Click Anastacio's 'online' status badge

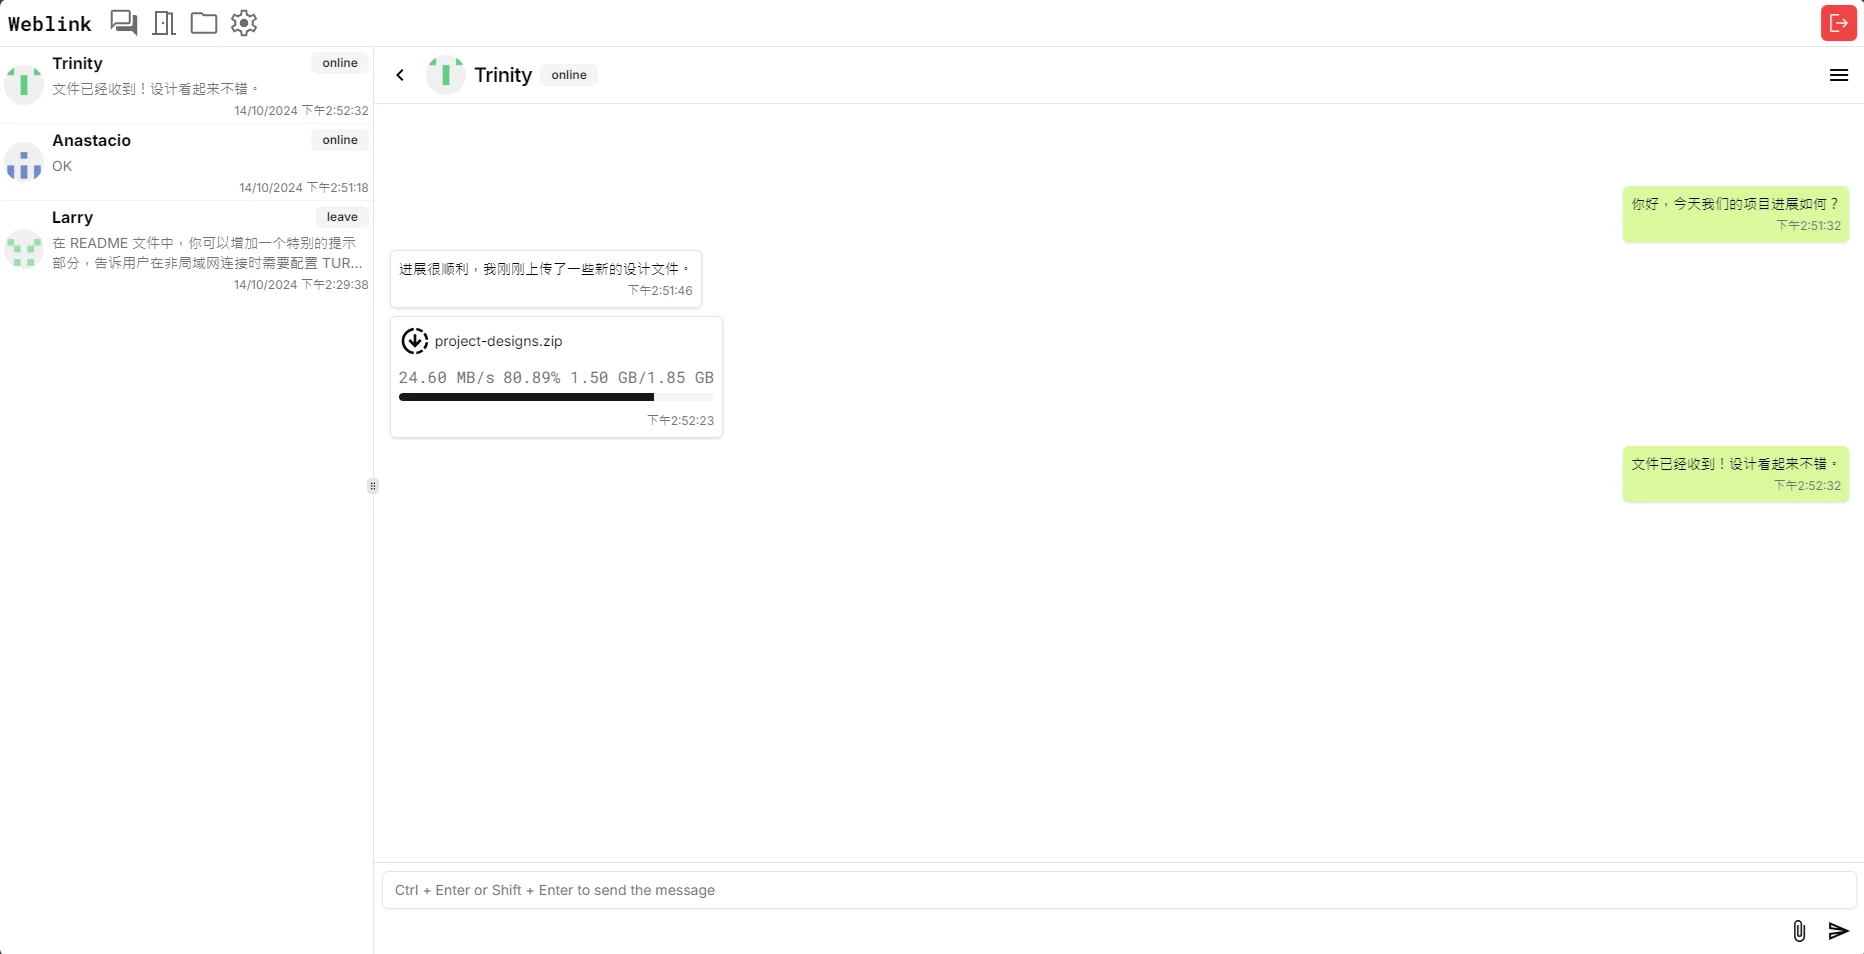pos(340,140)
